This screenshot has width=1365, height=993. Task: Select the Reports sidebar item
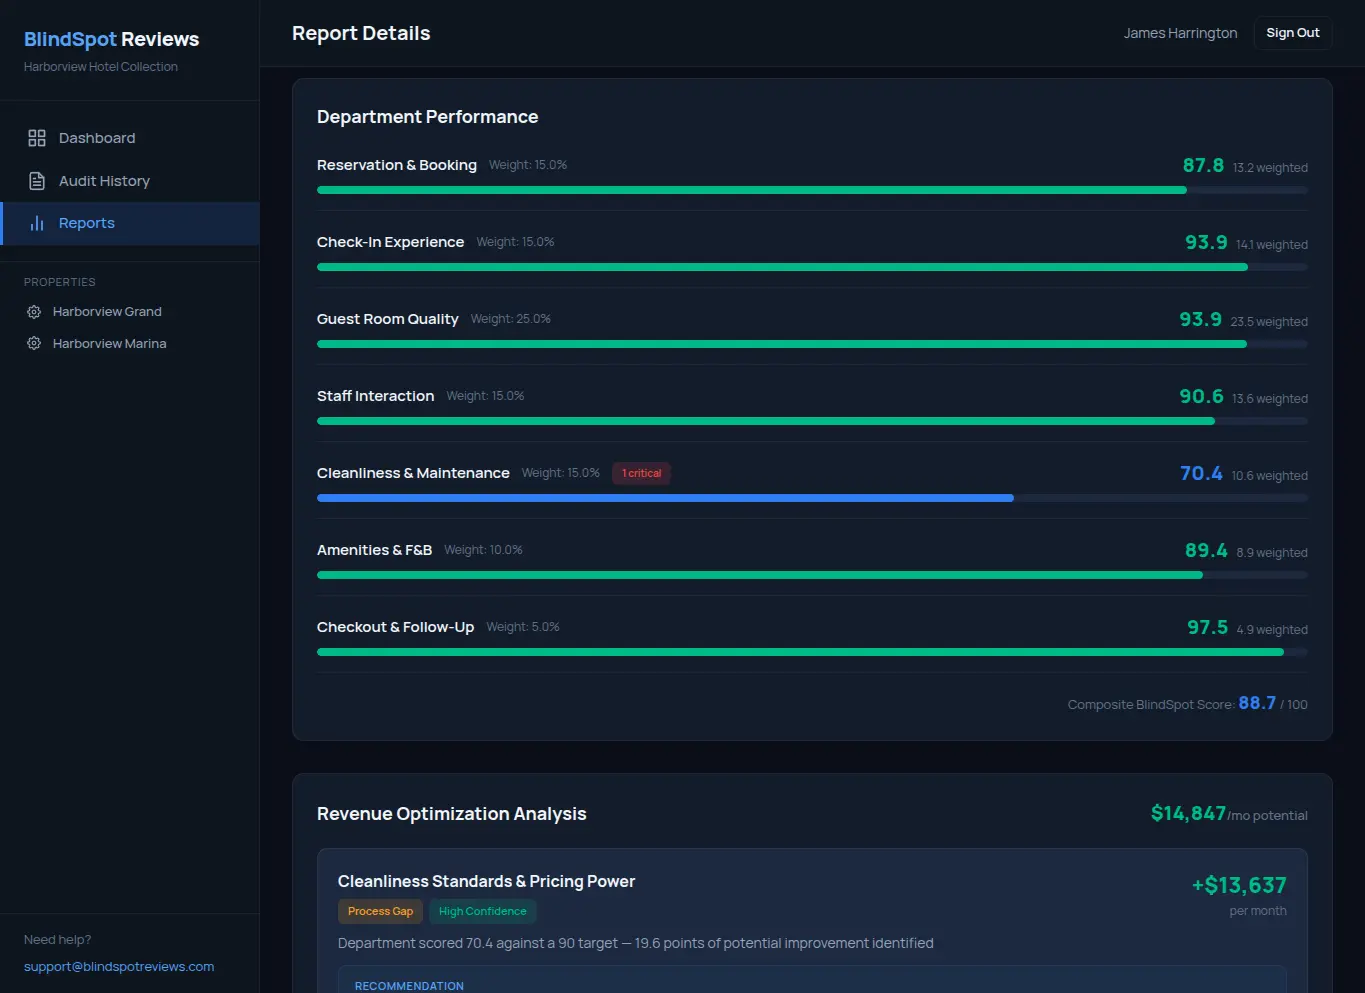coord(86,222)
